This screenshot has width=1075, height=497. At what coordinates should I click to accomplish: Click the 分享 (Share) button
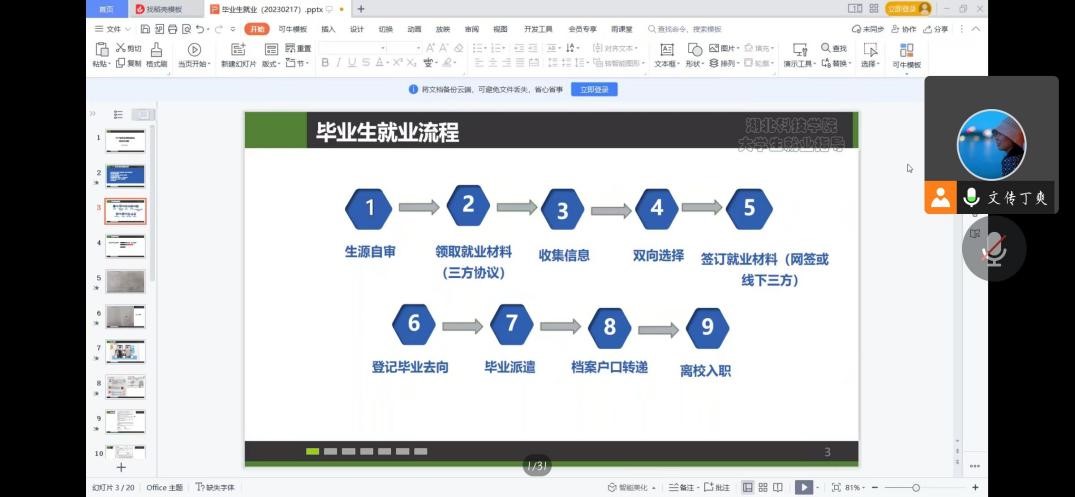click(x=936, y=29)
